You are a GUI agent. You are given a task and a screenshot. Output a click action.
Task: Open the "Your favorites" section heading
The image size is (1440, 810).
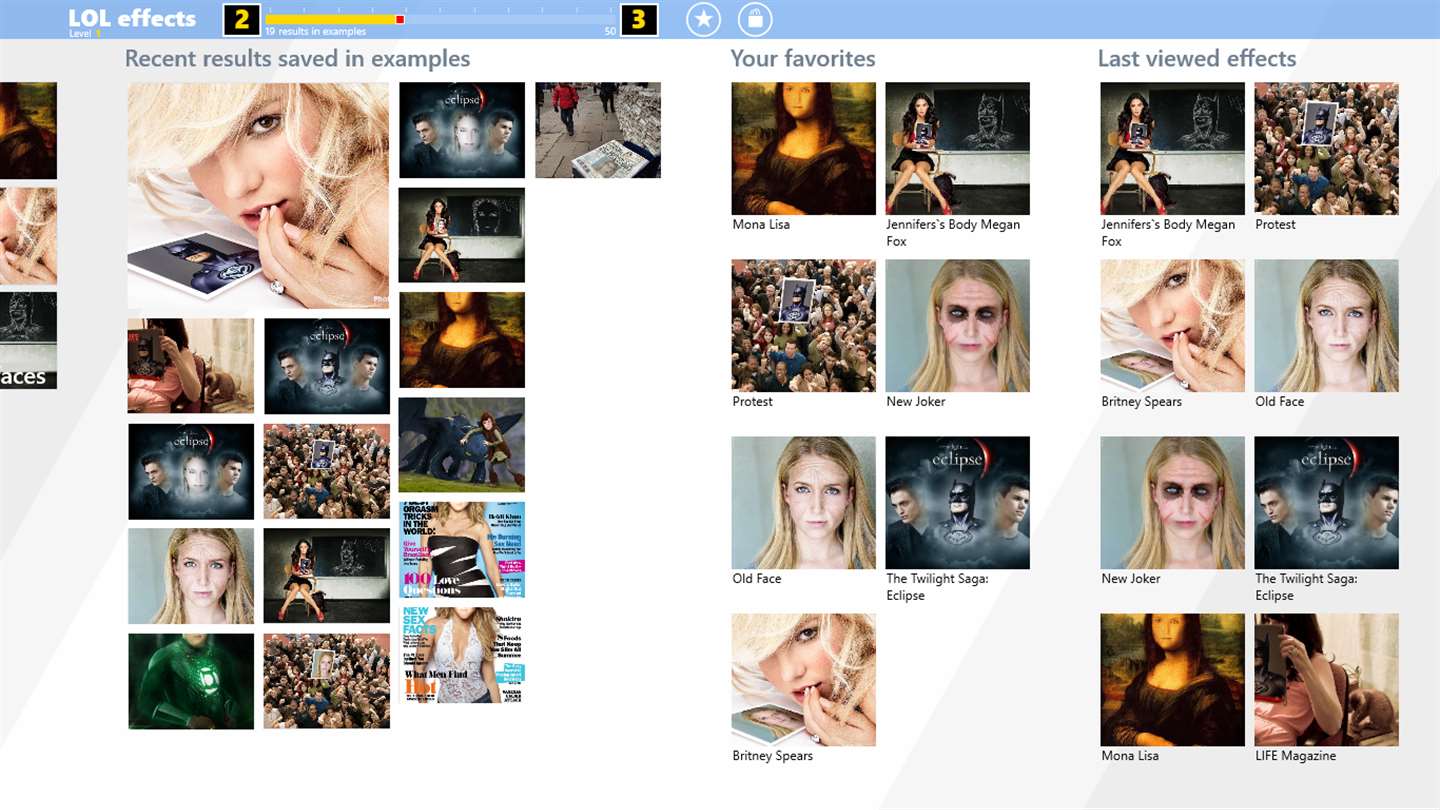pos(803,59)
